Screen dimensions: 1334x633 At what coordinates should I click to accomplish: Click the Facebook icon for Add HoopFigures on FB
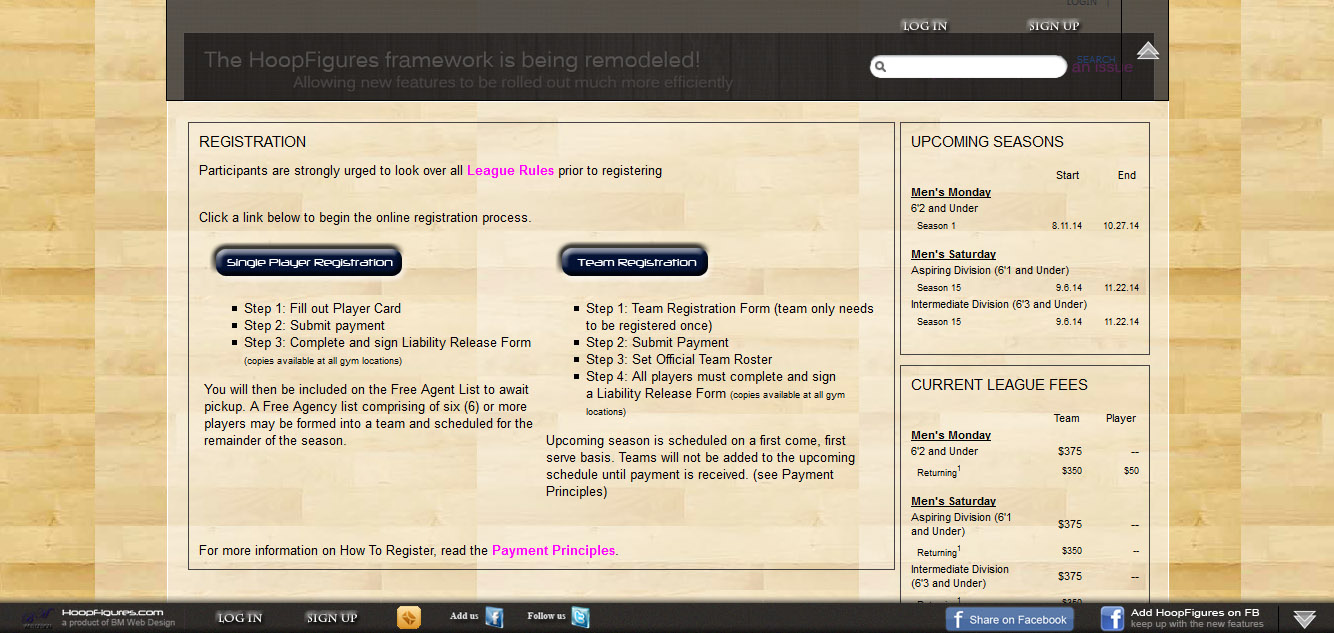point(1112,618)
